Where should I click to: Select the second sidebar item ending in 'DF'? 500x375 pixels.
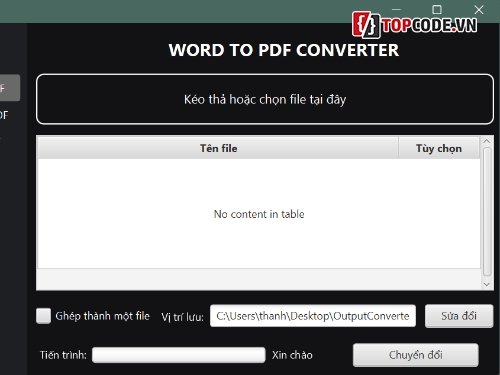point(5,115)
